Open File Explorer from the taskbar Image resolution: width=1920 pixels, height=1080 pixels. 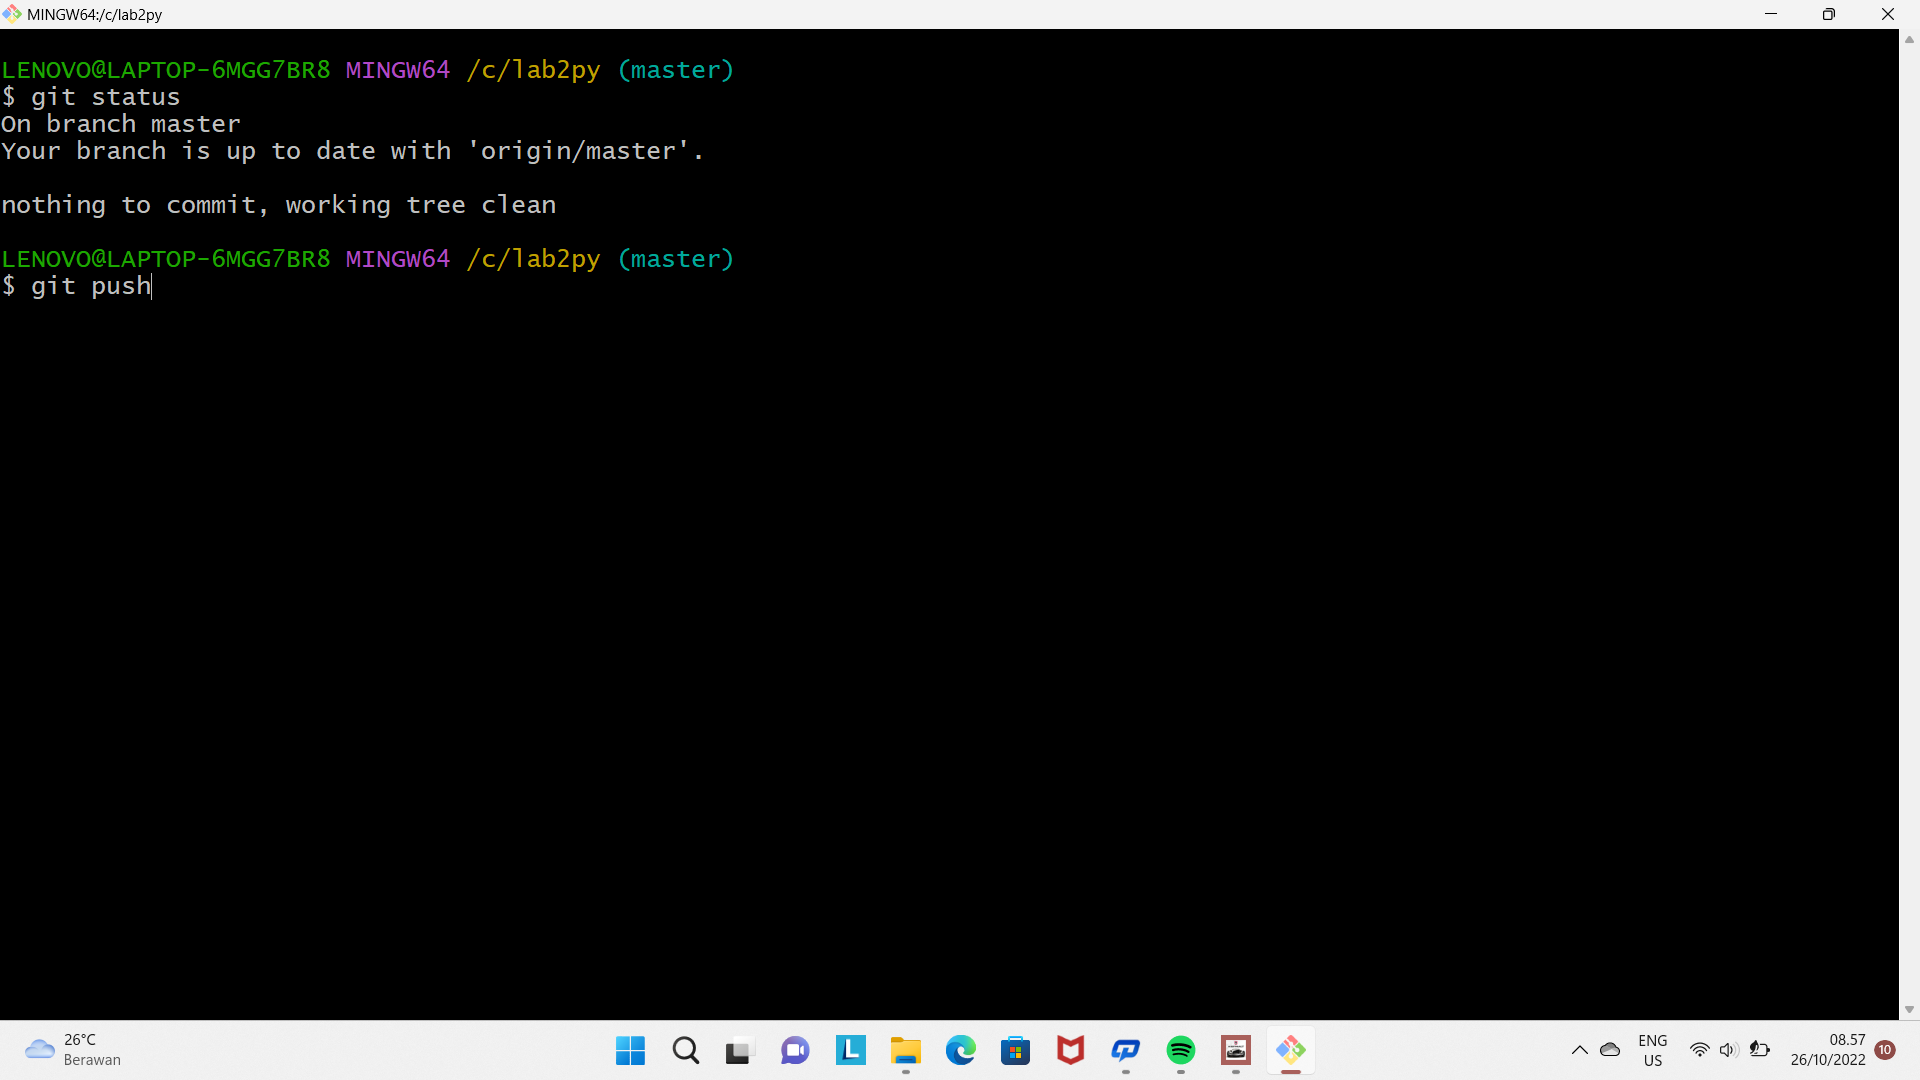click(906, 1050)
